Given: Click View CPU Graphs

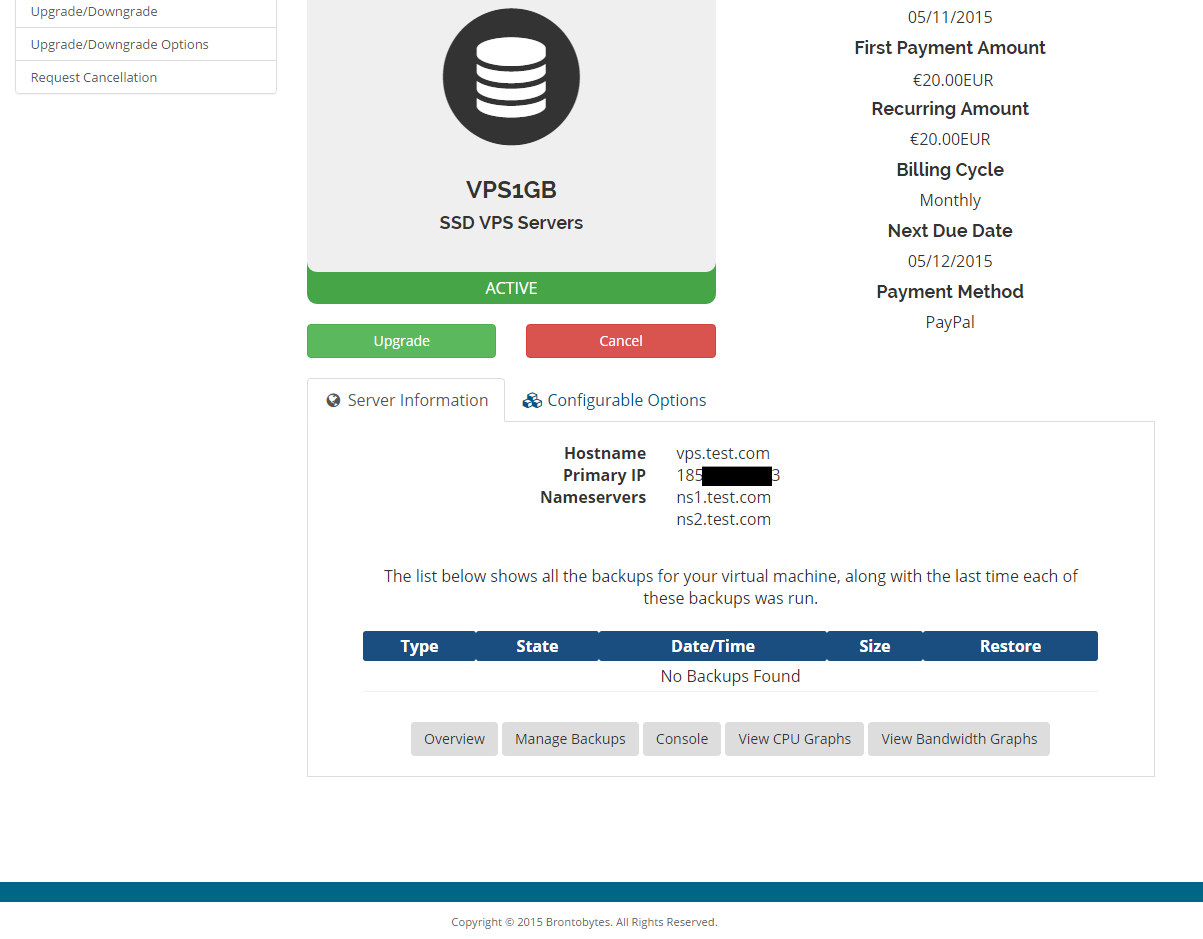Looking at the screenshot, I should click(x=794, y=739).
